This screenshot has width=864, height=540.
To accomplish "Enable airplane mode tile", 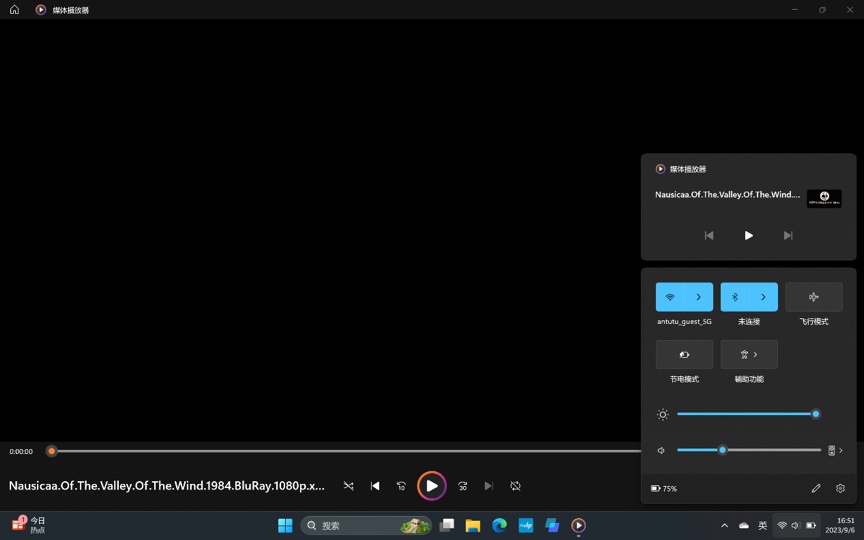I will tap(814, 297).
